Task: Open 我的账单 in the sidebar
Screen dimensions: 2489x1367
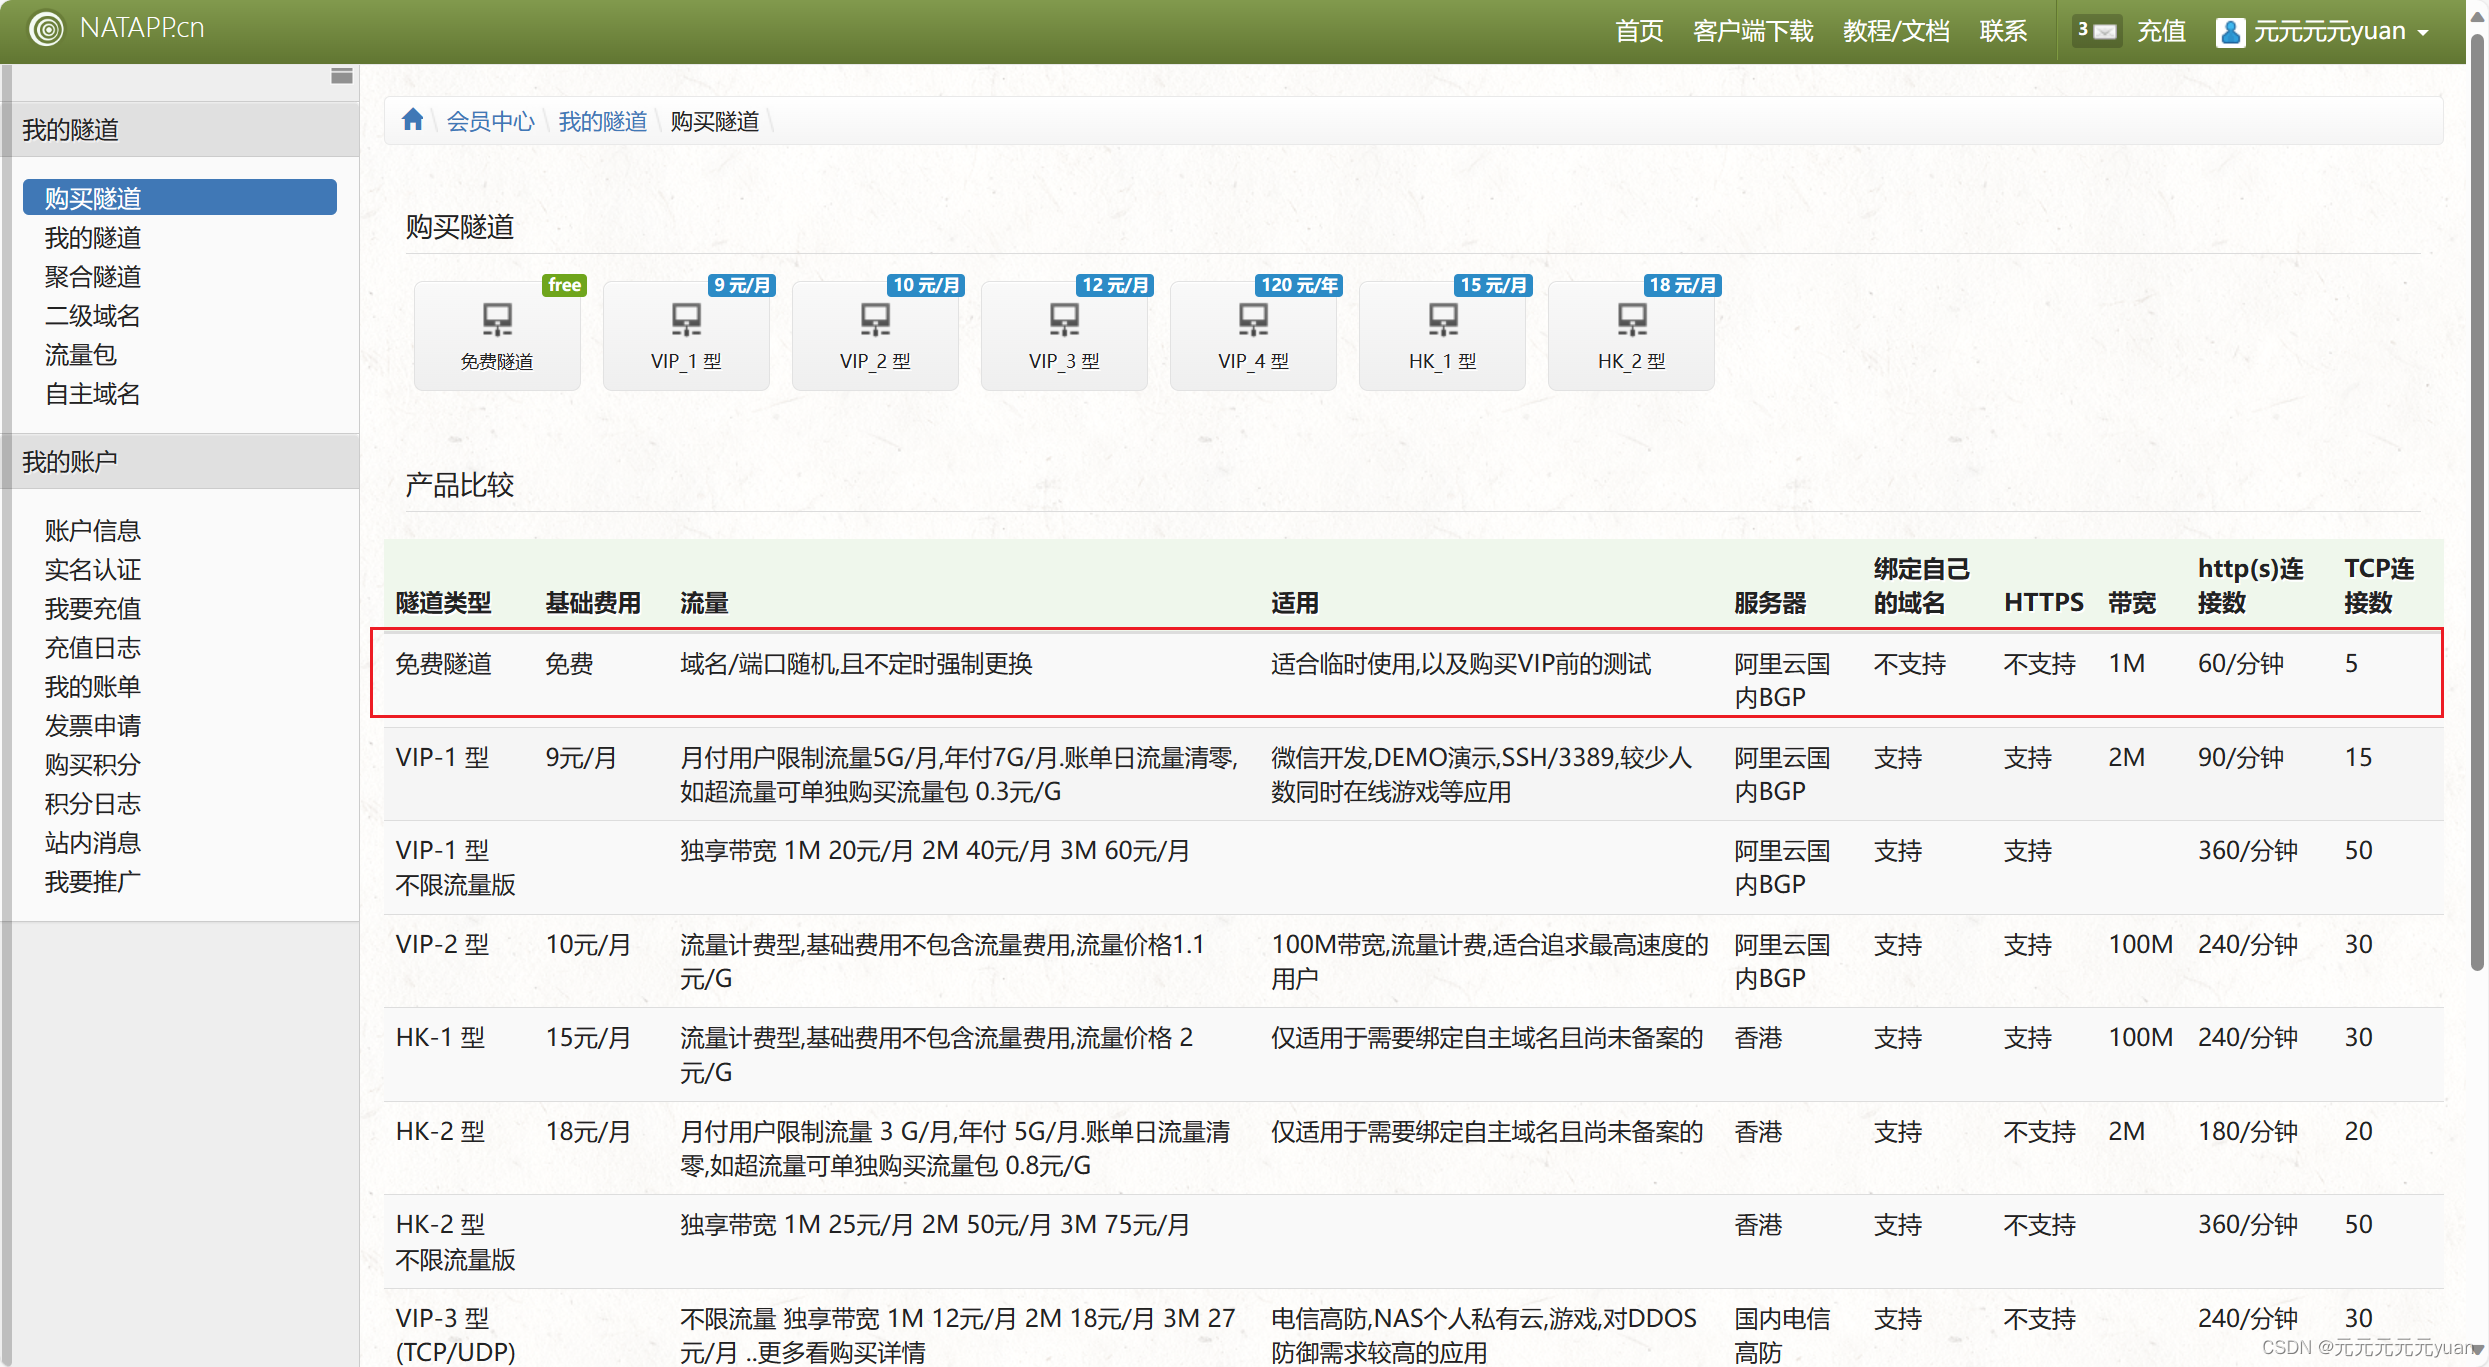Action: [93, 687]
